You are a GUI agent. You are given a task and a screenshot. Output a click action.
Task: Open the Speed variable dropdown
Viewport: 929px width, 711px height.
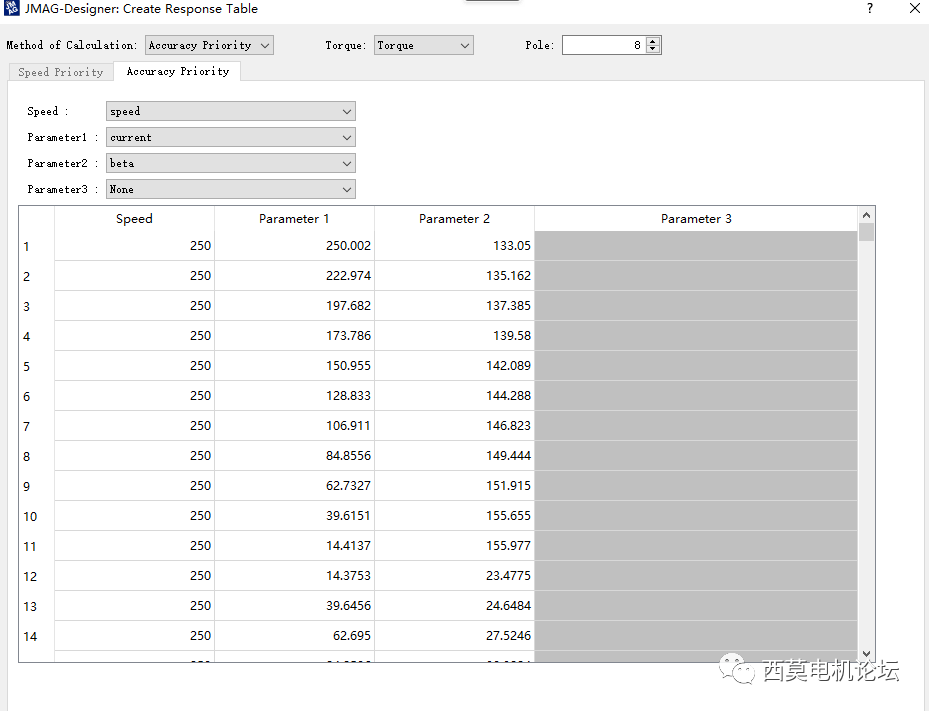pos(230,111)
